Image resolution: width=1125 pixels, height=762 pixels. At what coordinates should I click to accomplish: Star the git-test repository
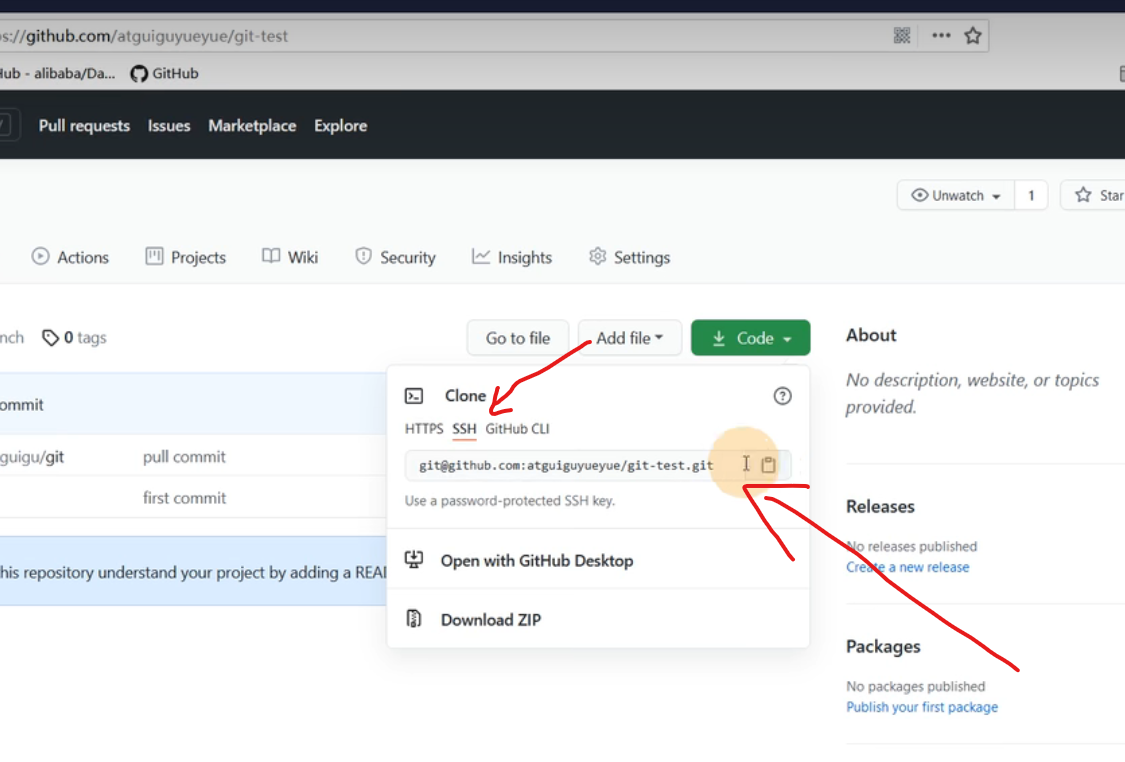[1095, 196]
